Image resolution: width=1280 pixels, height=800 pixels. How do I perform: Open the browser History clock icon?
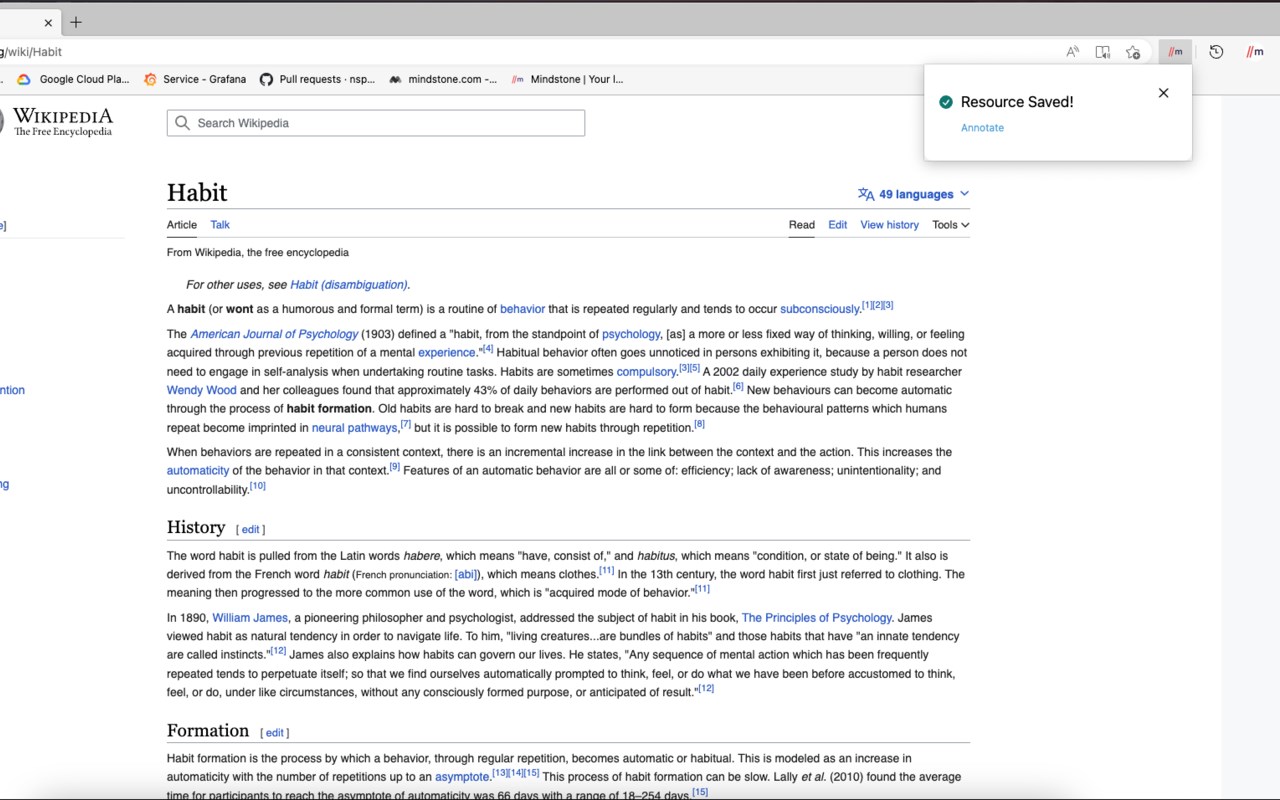(x=1216, y=52)
